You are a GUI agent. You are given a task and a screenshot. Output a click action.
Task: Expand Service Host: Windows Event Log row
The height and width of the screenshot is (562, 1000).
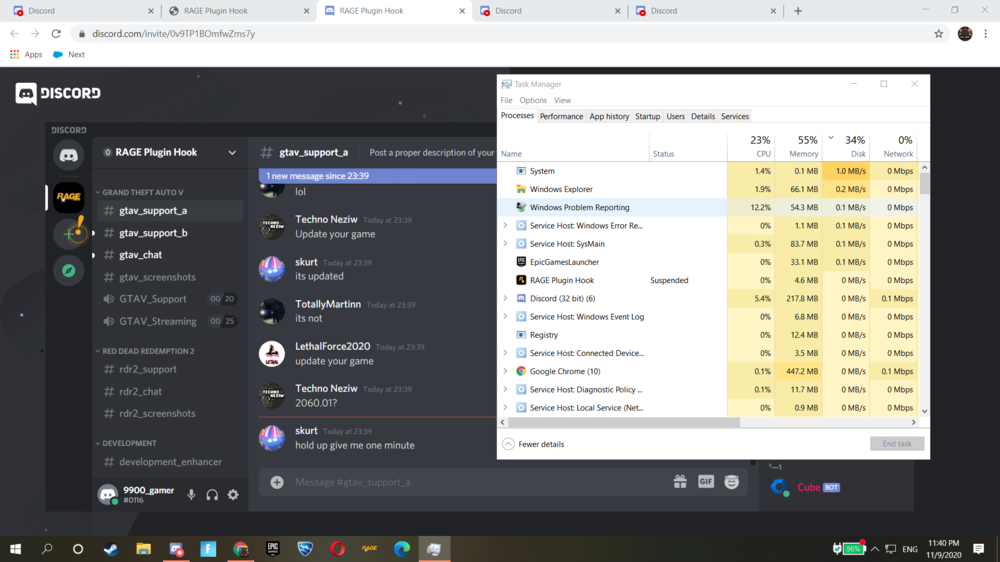505,316
